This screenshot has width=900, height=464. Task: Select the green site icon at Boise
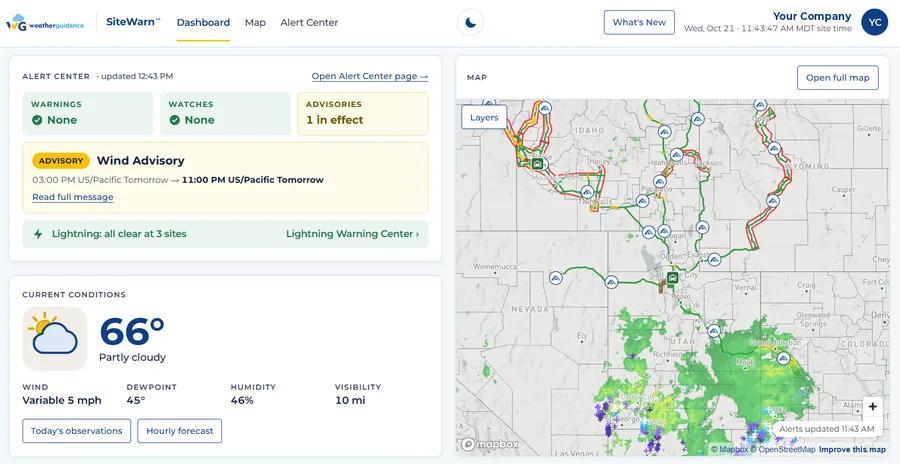[537, 164]
